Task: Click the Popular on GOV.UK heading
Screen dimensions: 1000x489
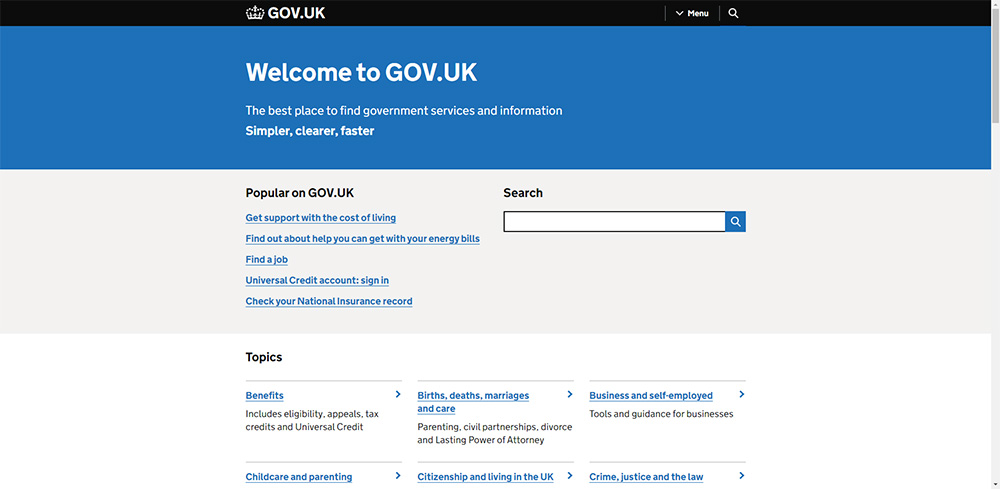Action: pyautogui.click(x=300, y=193)
